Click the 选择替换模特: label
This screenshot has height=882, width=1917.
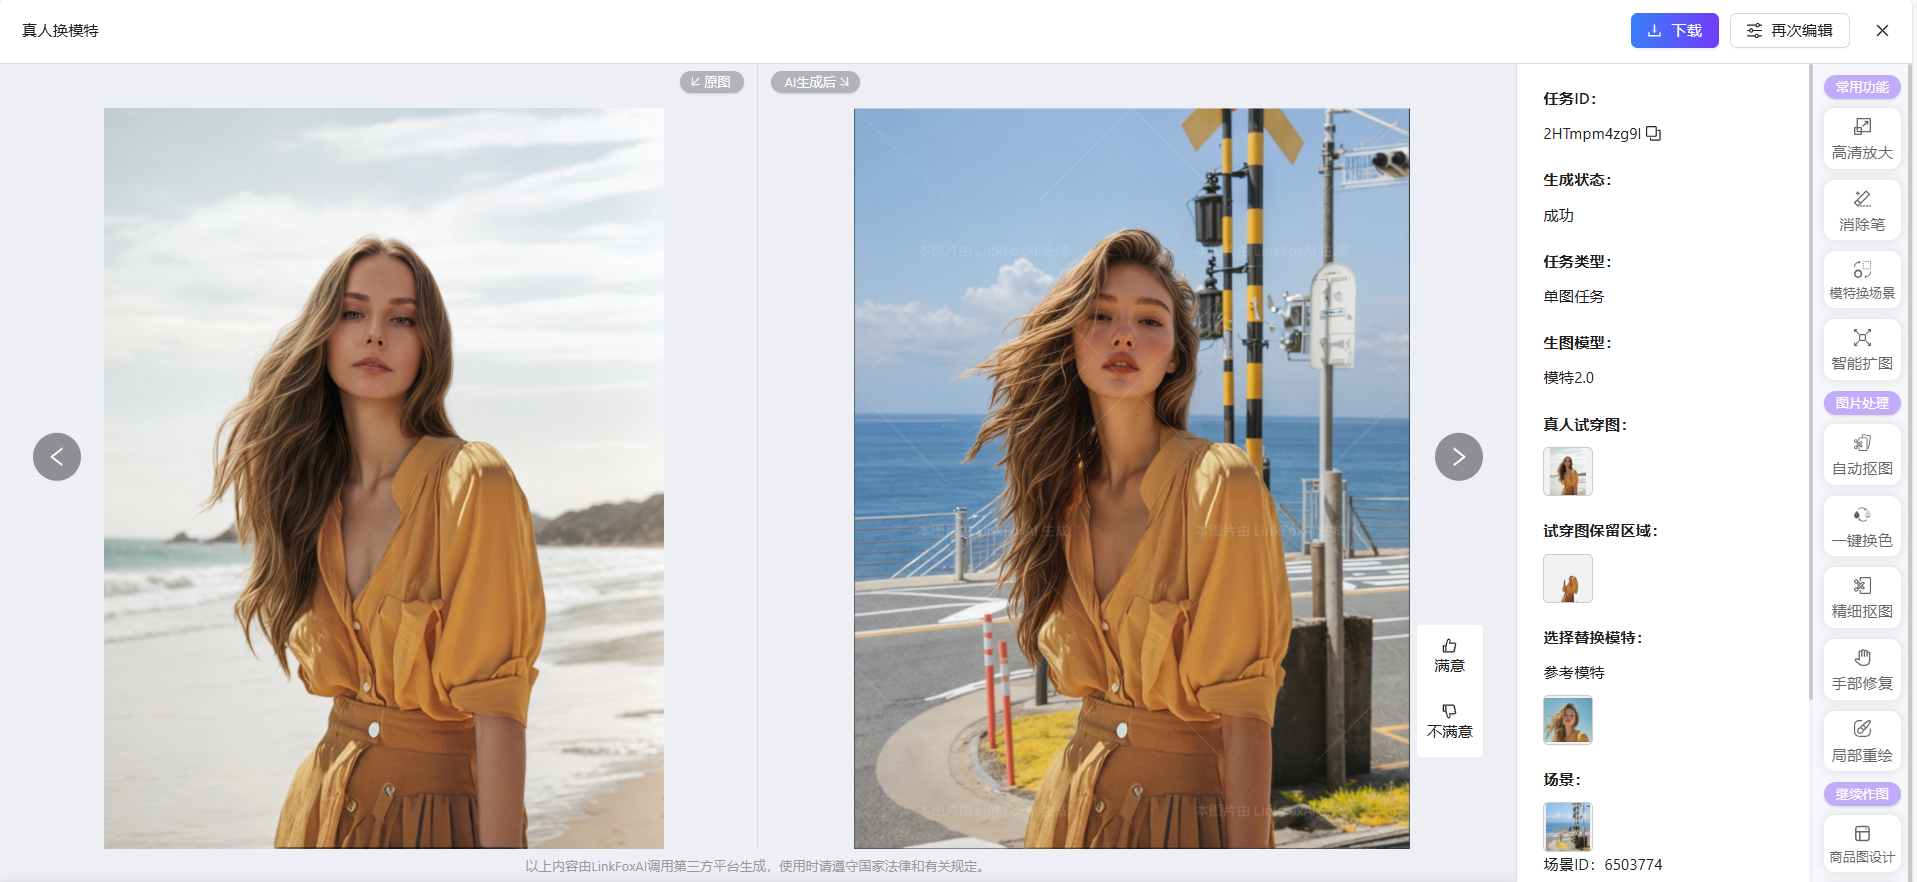pos(1593,638)
